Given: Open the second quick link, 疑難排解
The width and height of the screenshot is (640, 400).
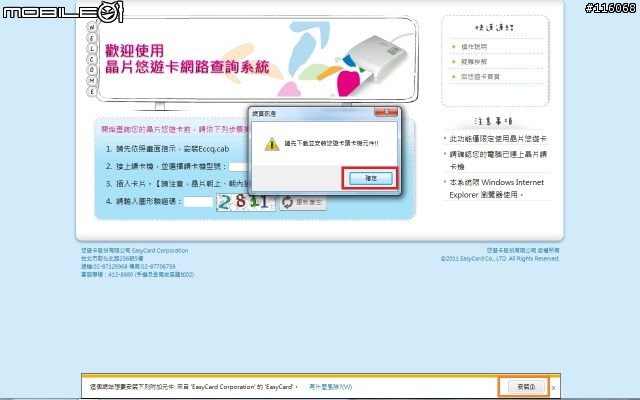Looking at the screenshot, I should [474, 62].
